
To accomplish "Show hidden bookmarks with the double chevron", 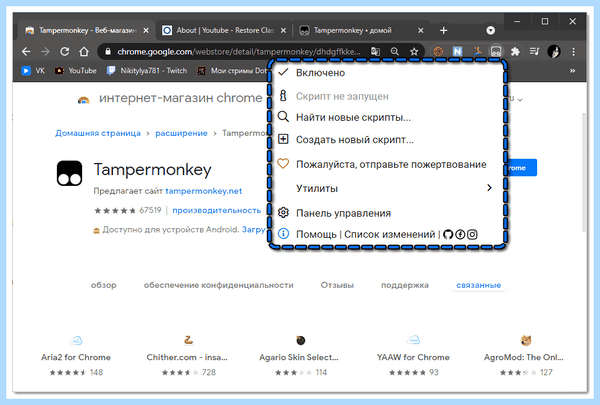I will point(572,71).
